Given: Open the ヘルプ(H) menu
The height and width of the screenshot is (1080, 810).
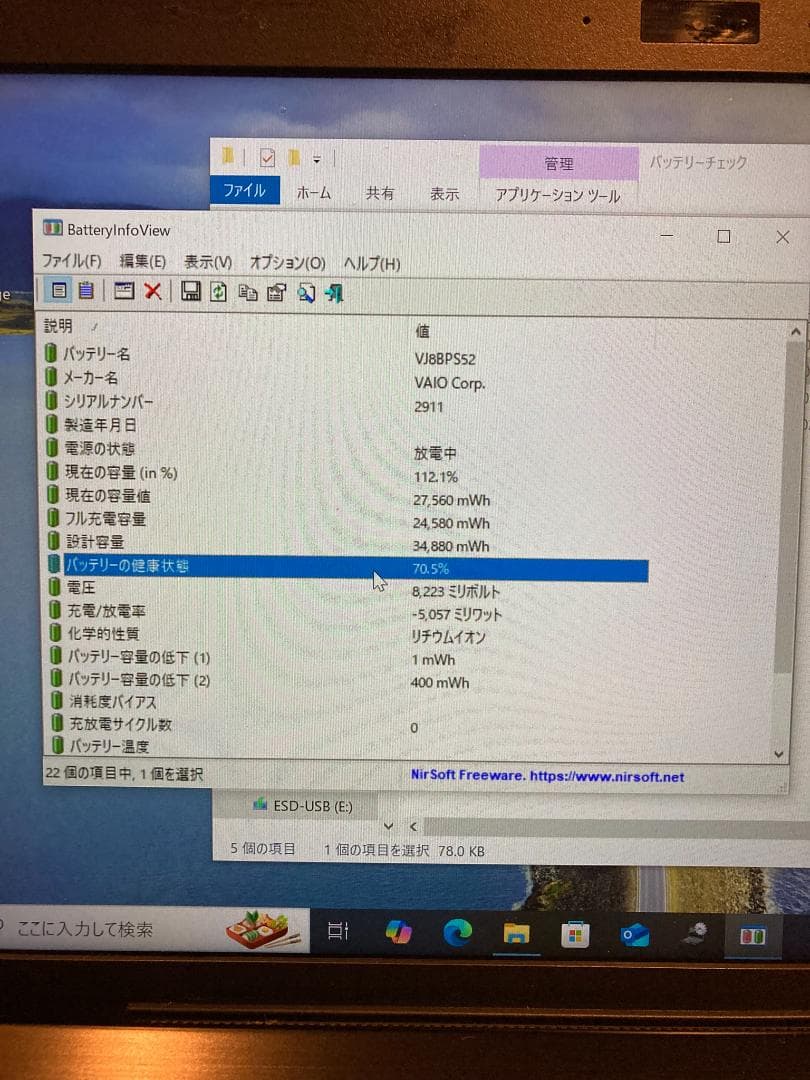Looking at the screenshot, I should [x=371, y=264].
